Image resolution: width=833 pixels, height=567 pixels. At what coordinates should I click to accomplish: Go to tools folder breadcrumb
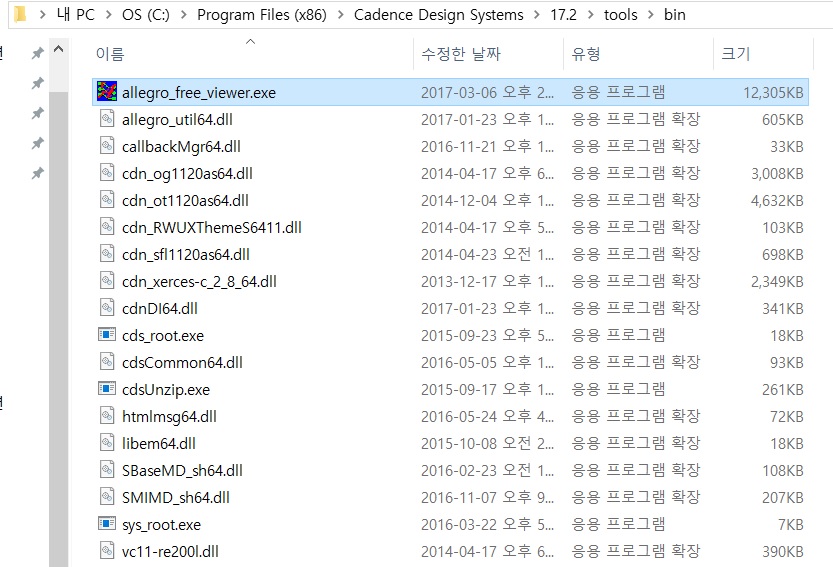(620, 15)
